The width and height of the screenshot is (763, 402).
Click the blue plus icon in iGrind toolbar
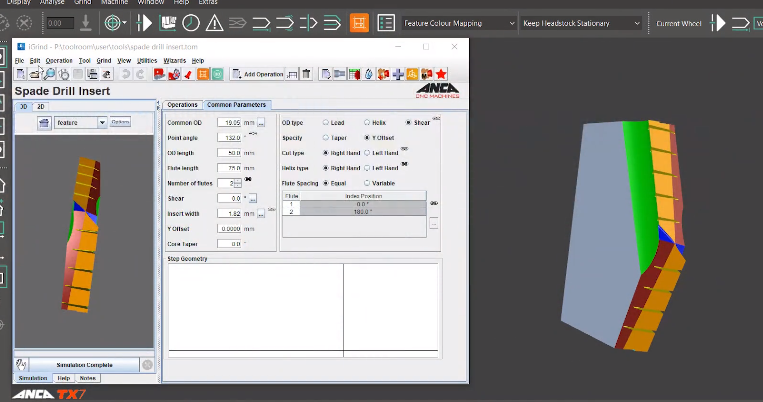(398, 74)
